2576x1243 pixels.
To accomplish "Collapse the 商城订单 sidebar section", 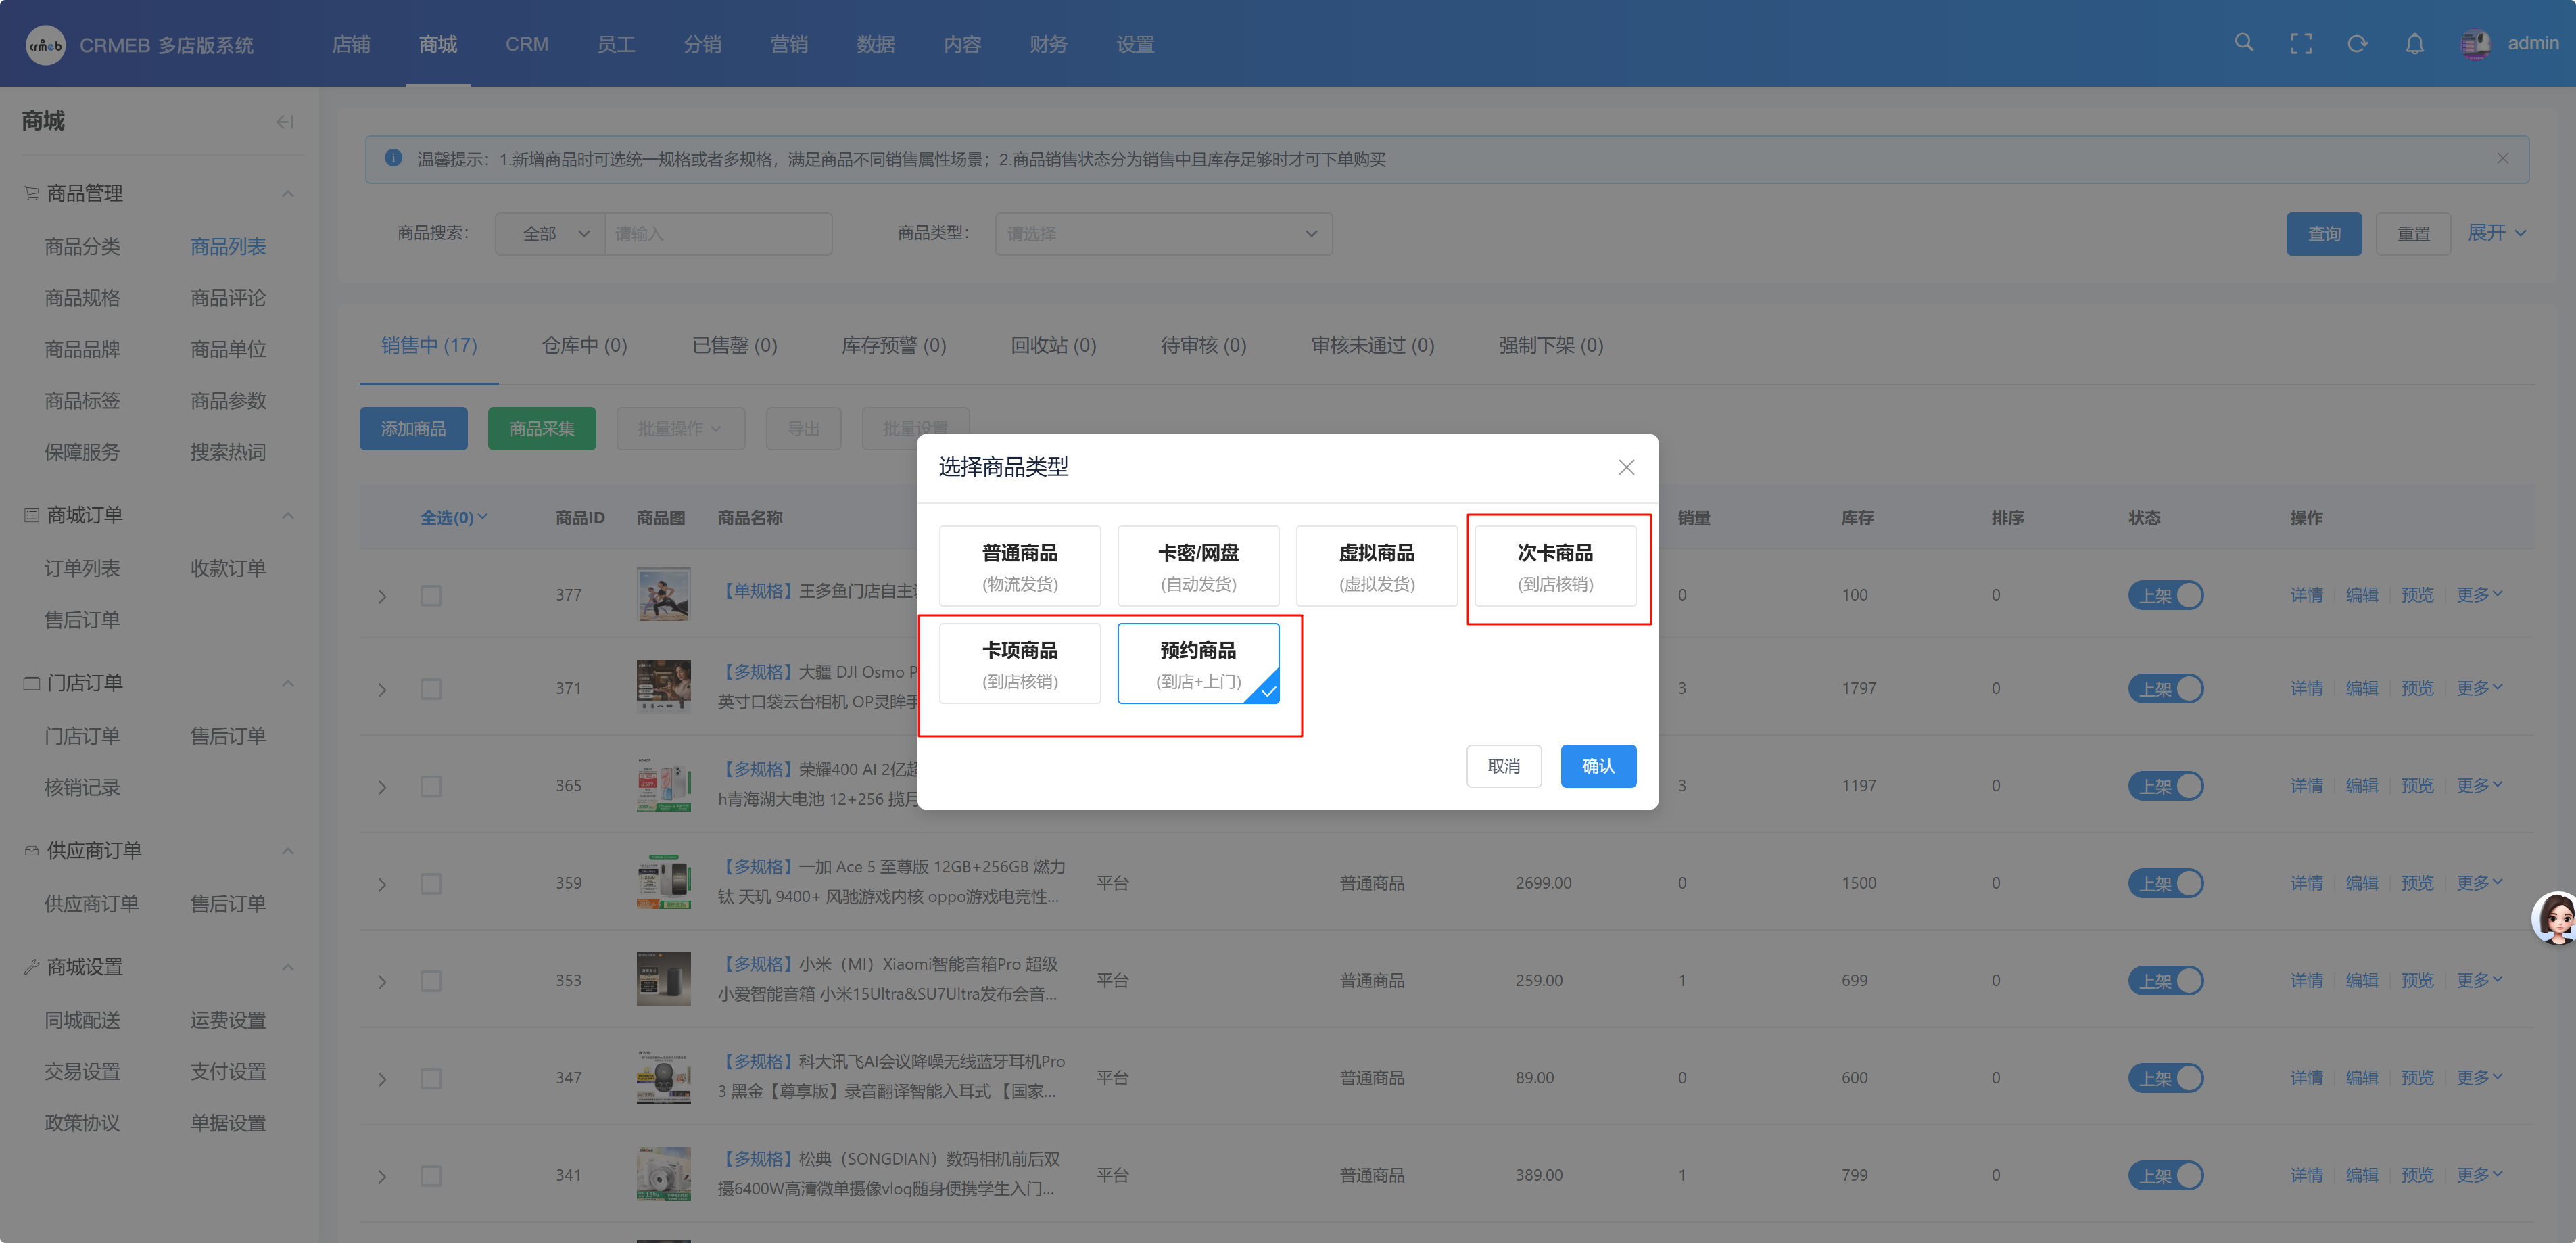I will point(288,515).
